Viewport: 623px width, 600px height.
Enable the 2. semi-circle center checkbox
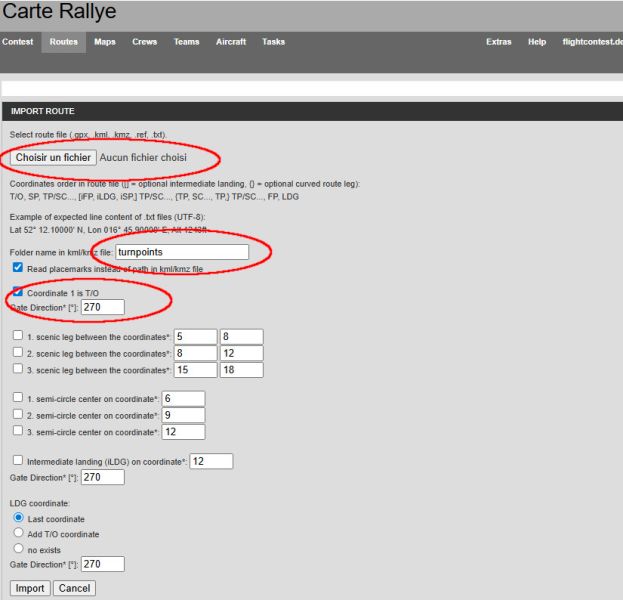pos(18,414)
